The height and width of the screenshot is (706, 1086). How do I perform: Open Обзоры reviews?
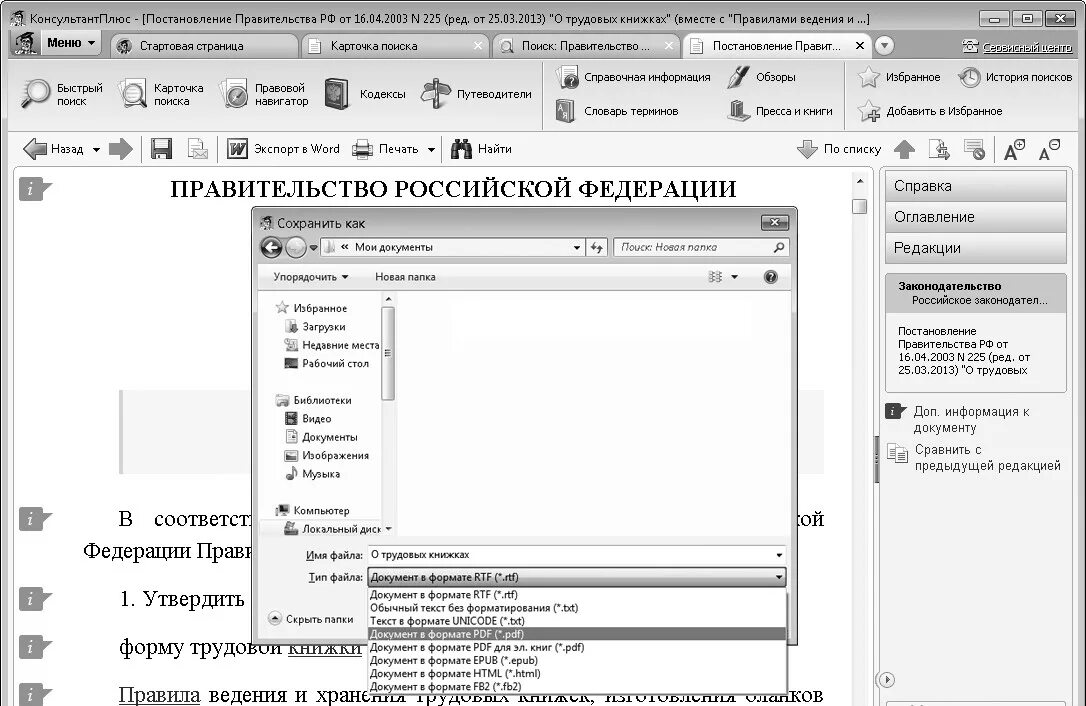click(761, 77)
